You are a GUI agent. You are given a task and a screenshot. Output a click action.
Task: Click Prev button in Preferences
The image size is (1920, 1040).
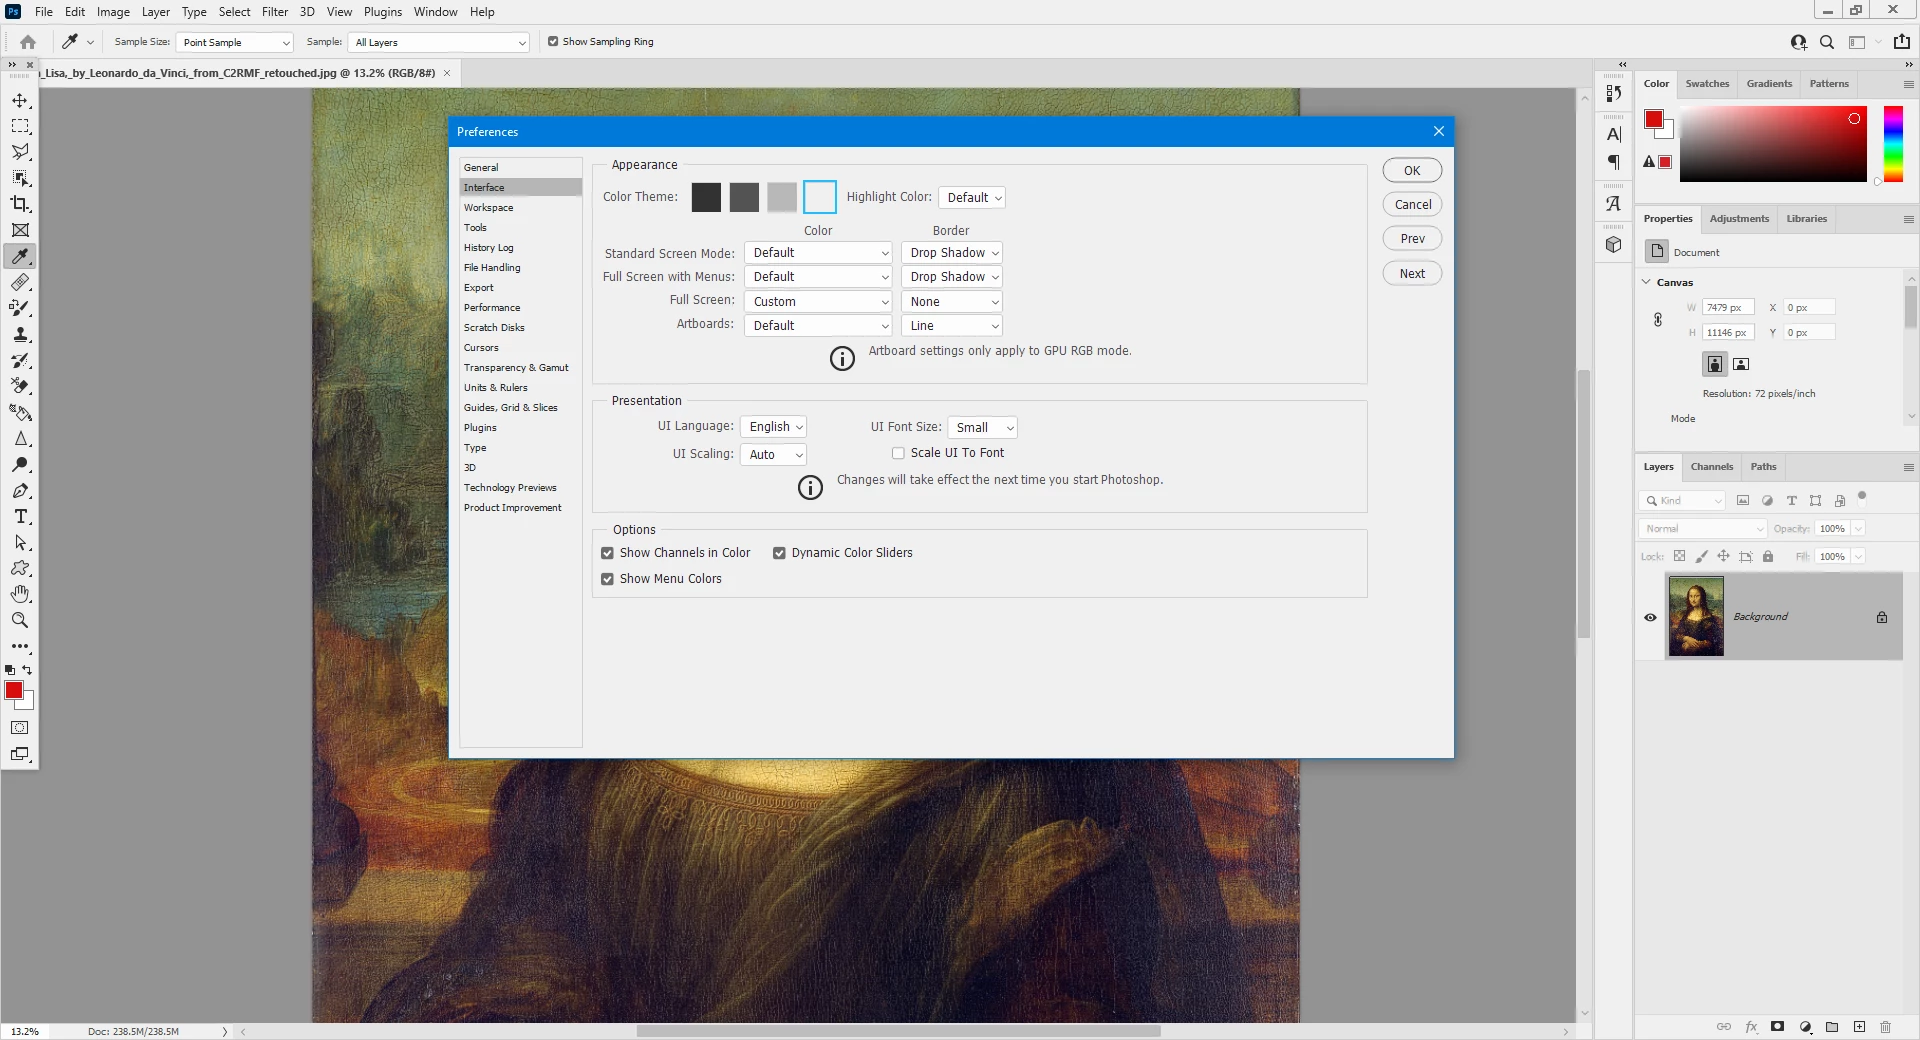(x=1412, y=239)
